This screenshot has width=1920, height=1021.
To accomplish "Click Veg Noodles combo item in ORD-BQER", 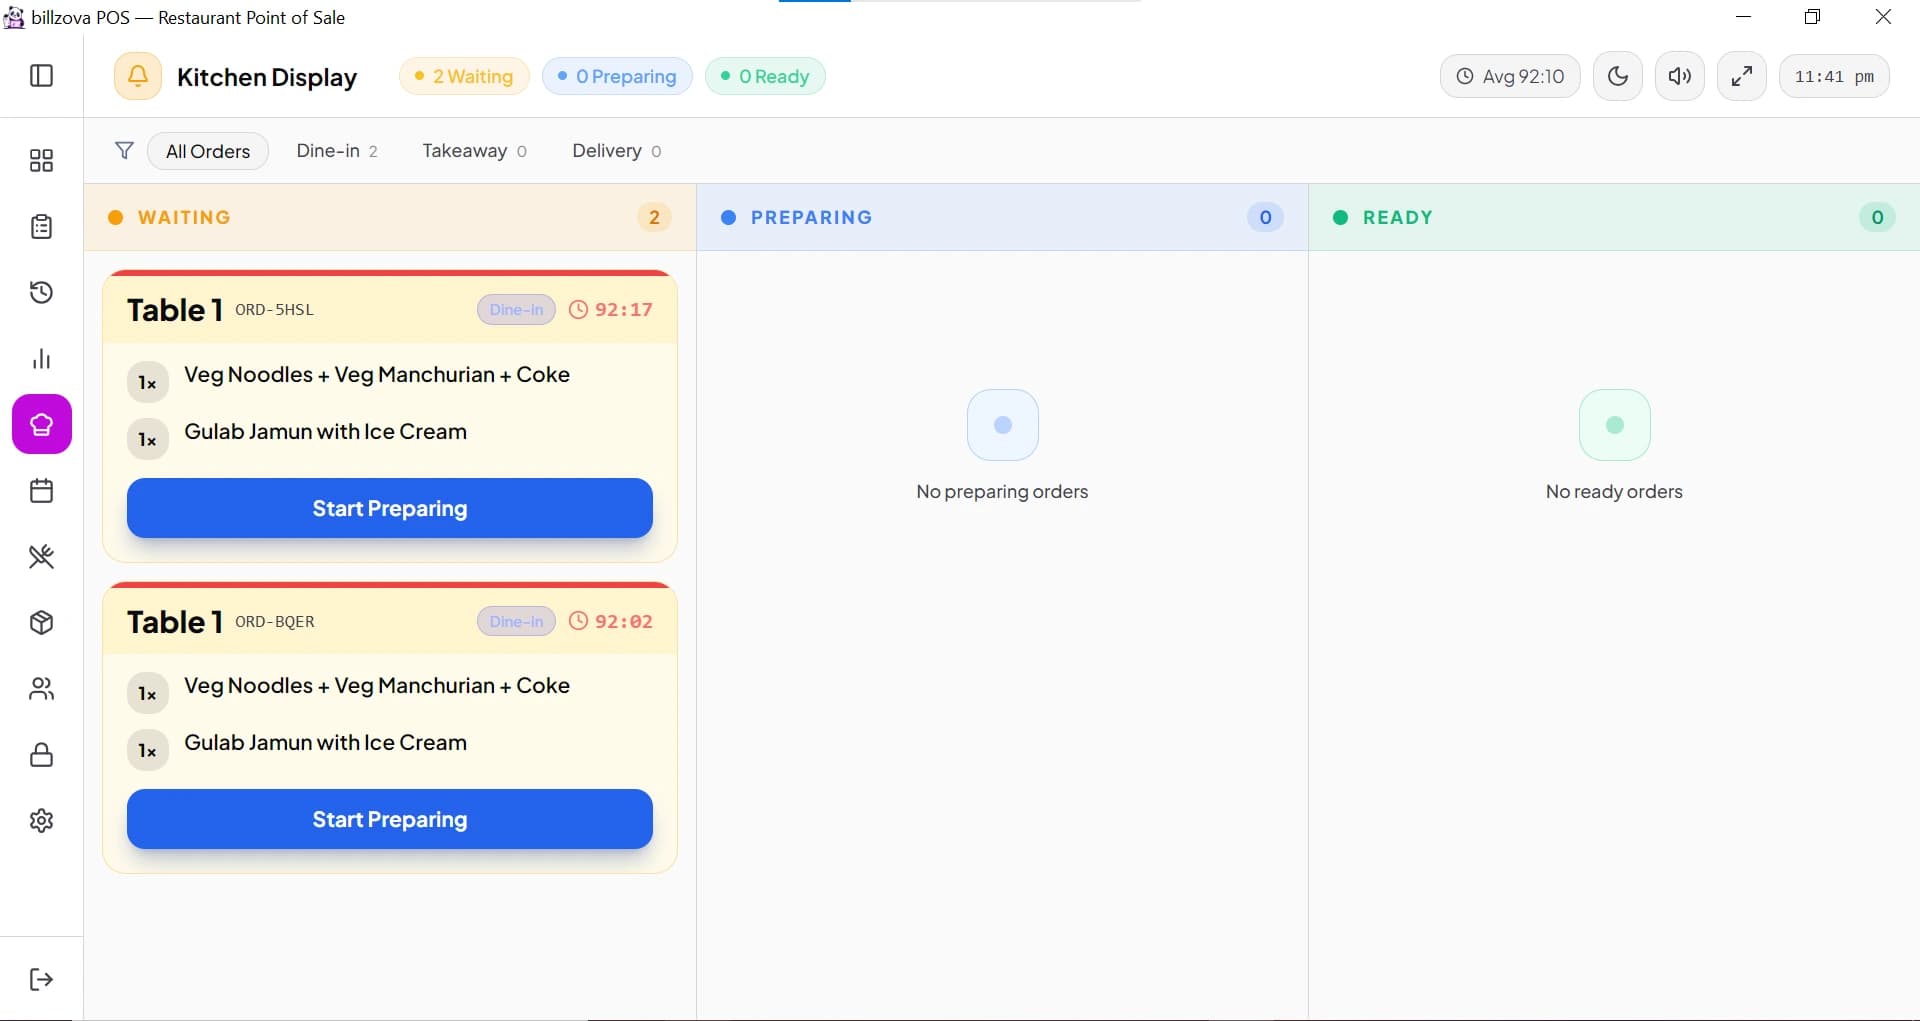I will pyautogui.click(x=377, y=686).
